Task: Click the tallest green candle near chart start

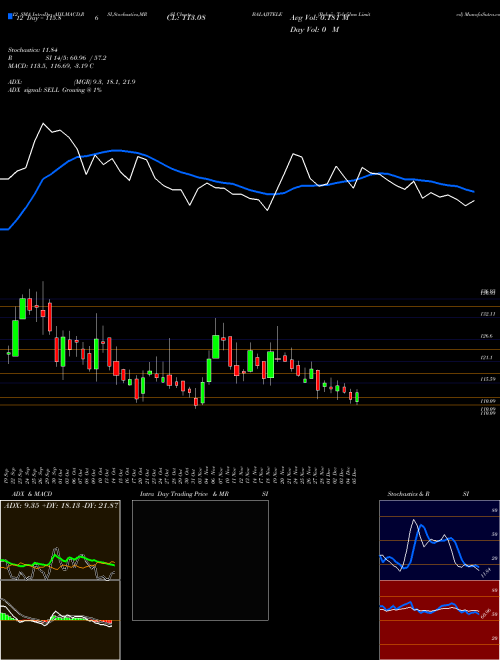Action: point(16,338)
